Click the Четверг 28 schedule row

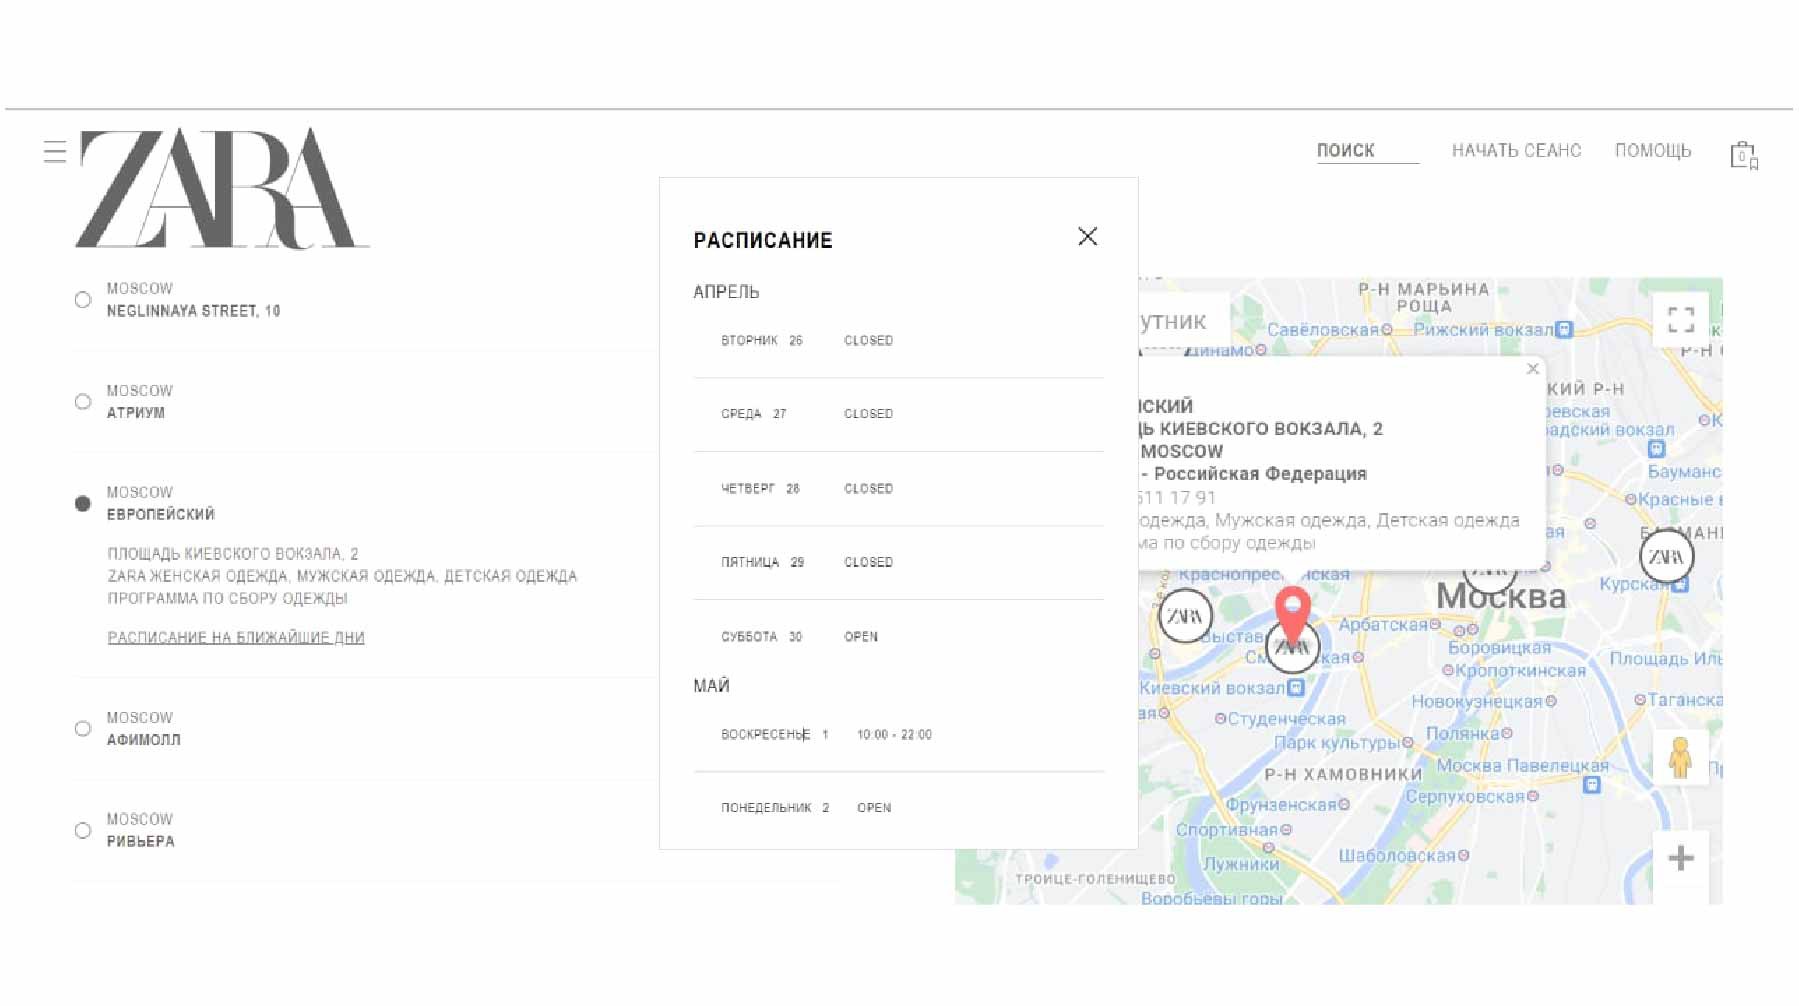898,489
